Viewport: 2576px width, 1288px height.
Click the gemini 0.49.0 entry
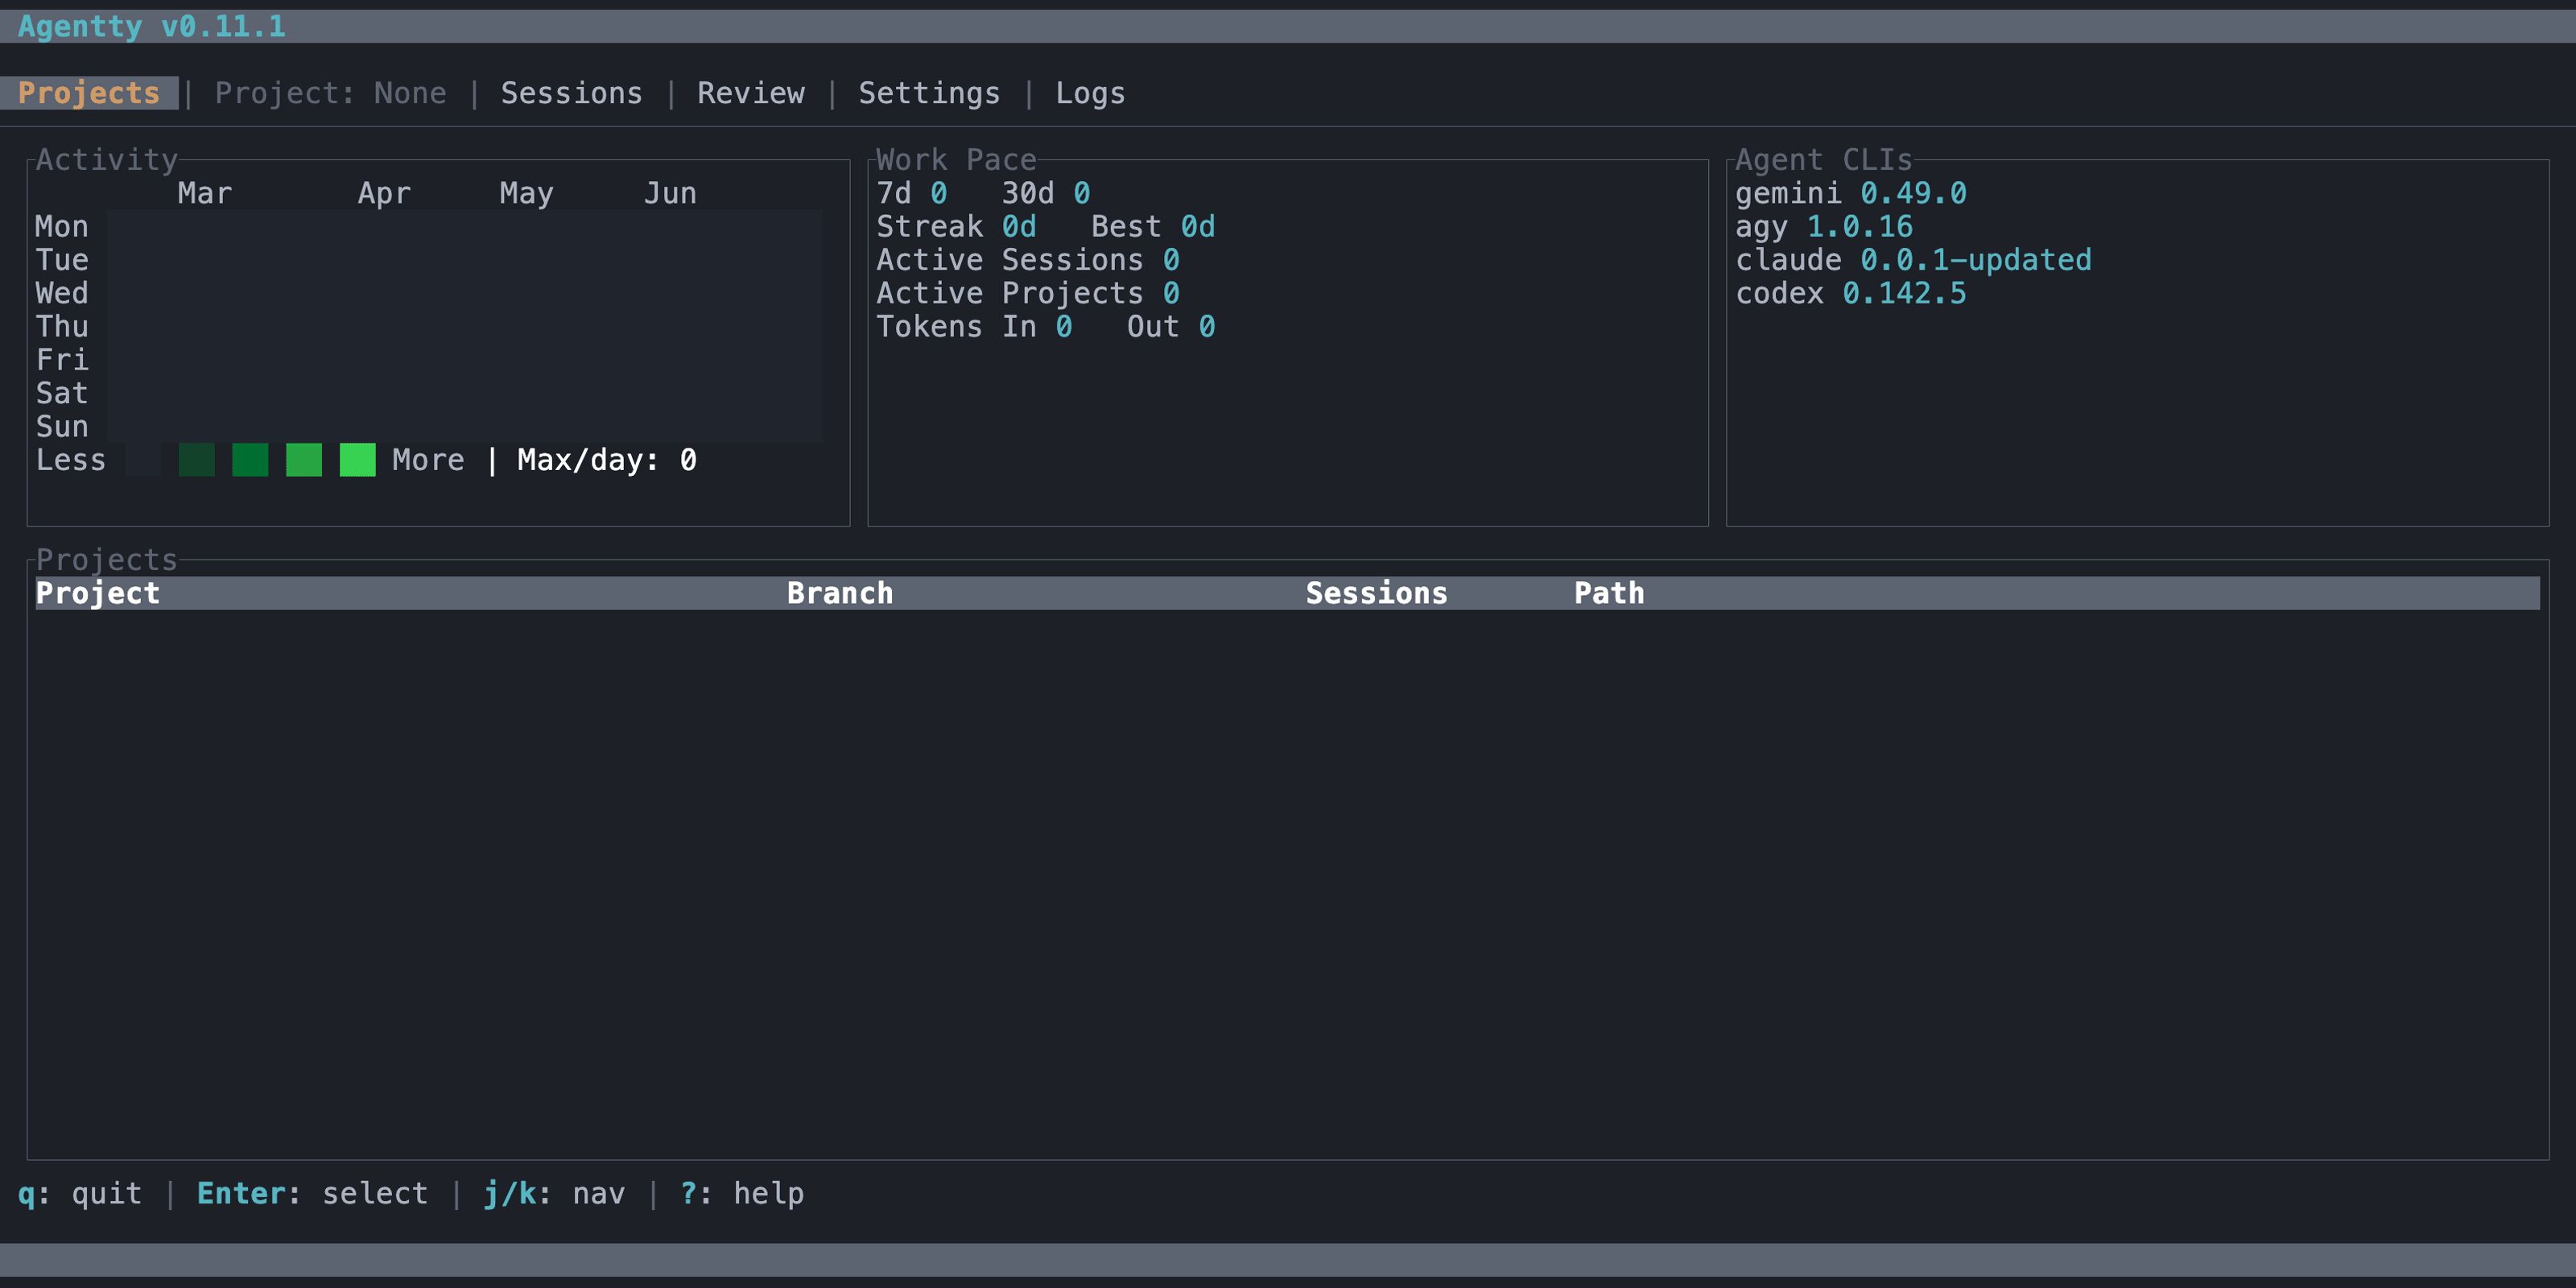coord(1851,193)
